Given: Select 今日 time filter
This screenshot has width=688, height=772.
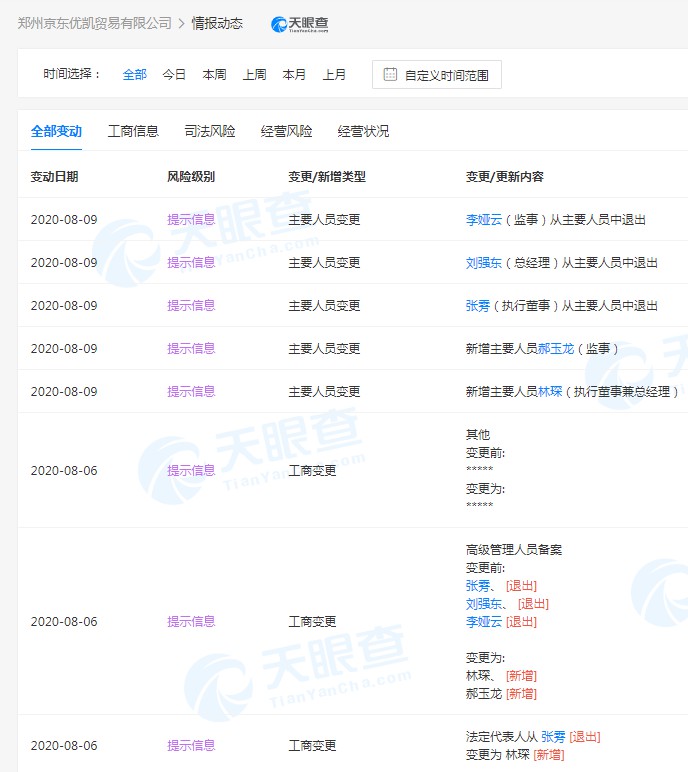Looking at the screenshot, I should 174,75.
